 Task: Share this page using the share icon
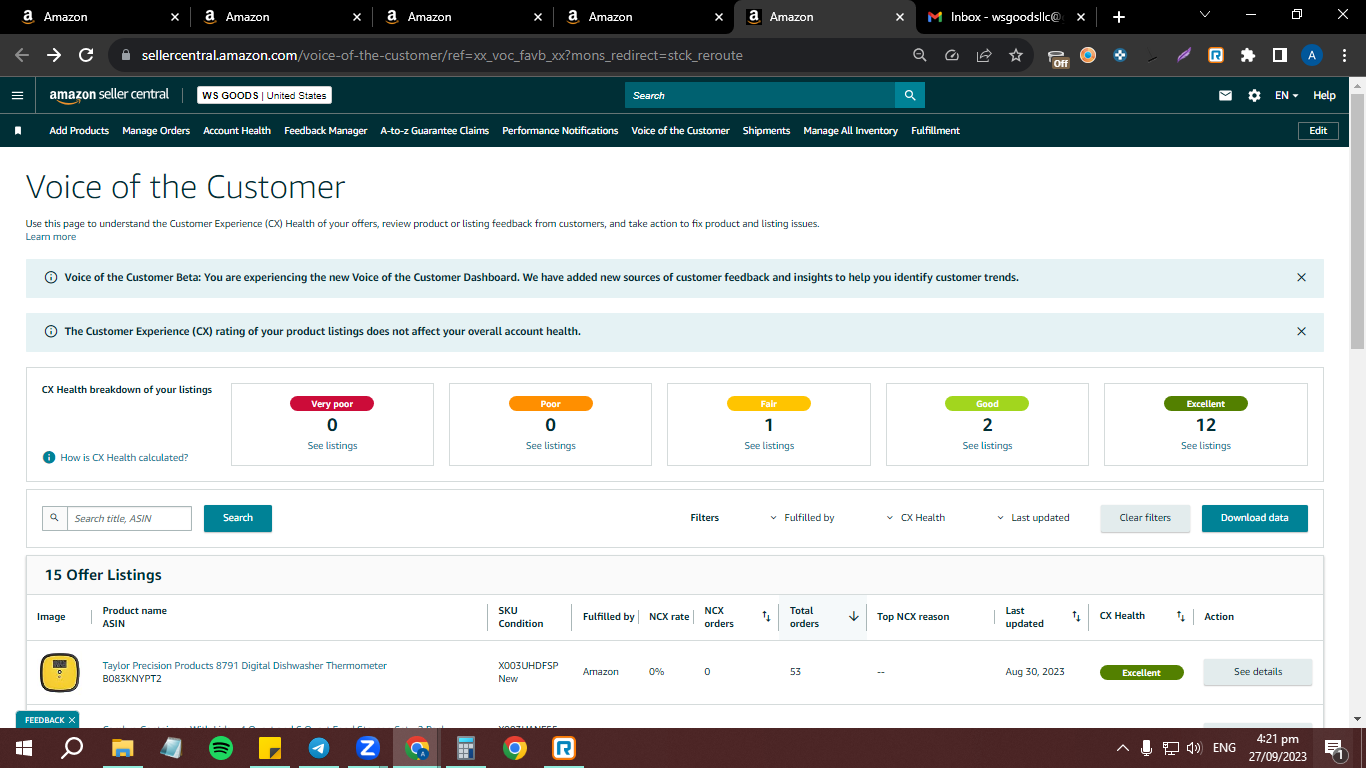(984, 55)
